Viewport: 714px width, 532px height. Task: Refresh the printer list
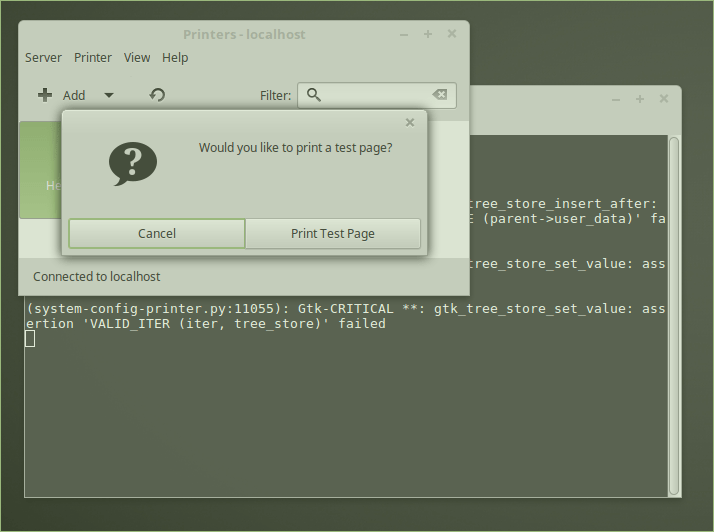point(157,95)
